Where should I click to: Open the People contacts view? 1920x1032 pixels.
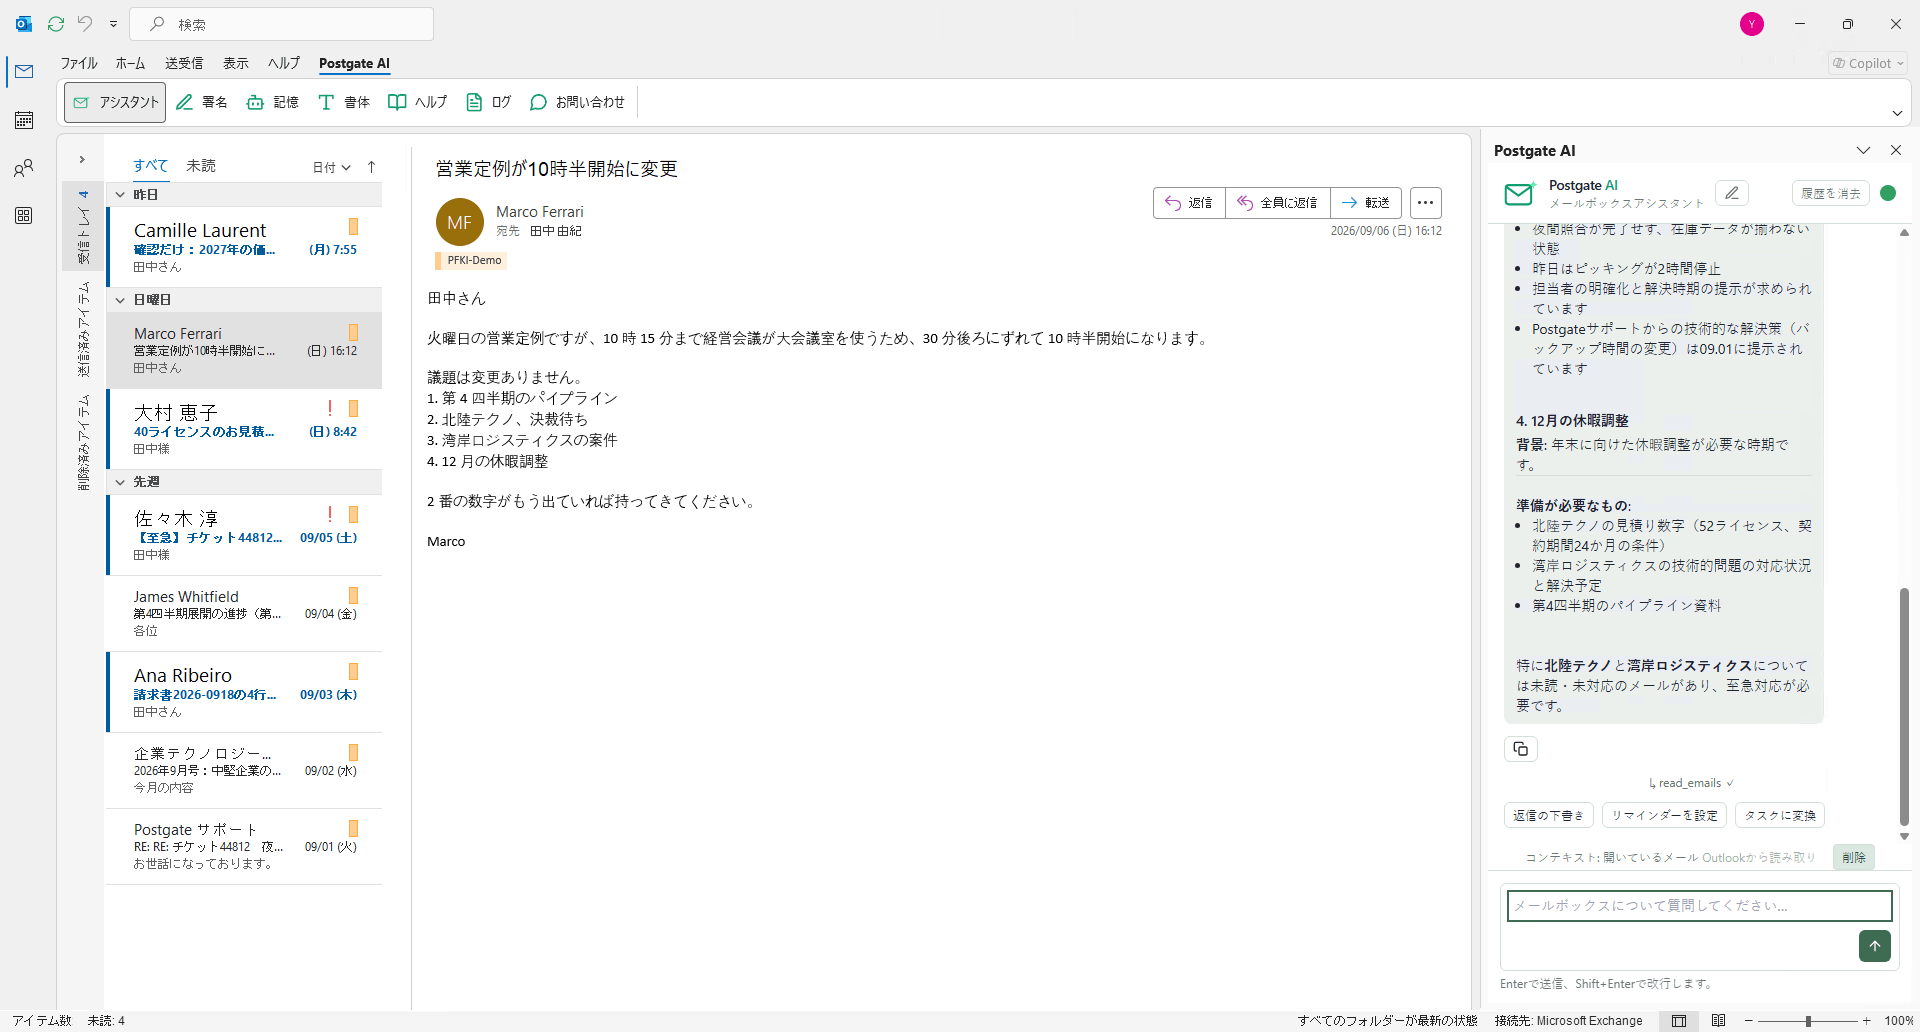point(24,168)
